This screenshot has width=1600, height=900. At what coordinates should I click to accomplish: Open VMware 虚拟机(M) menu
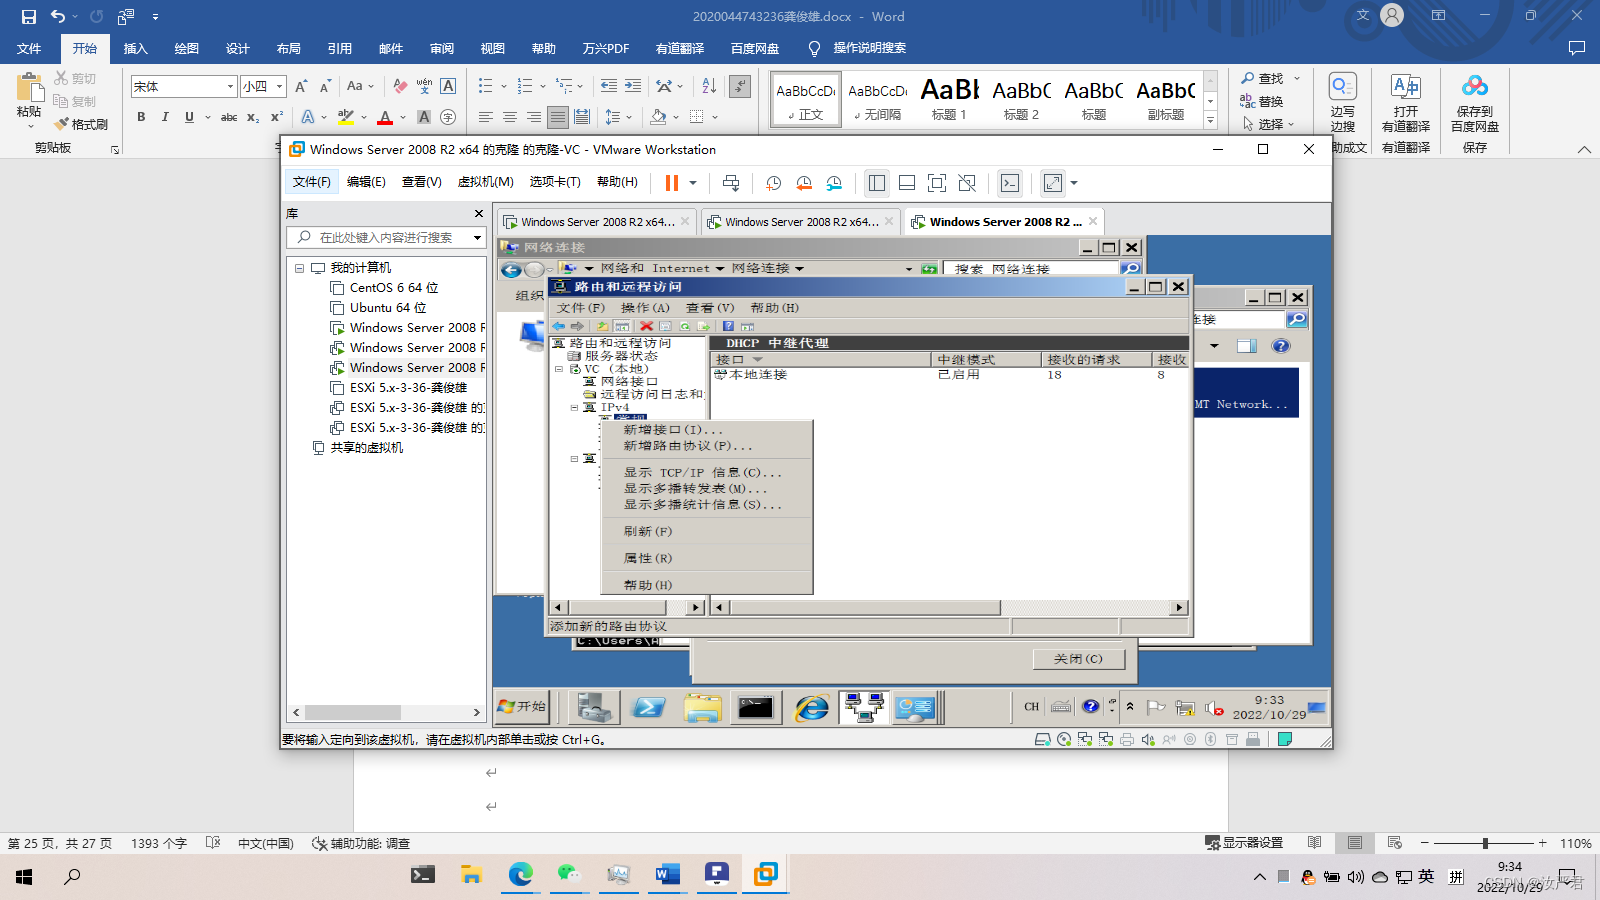pos(485,182)
